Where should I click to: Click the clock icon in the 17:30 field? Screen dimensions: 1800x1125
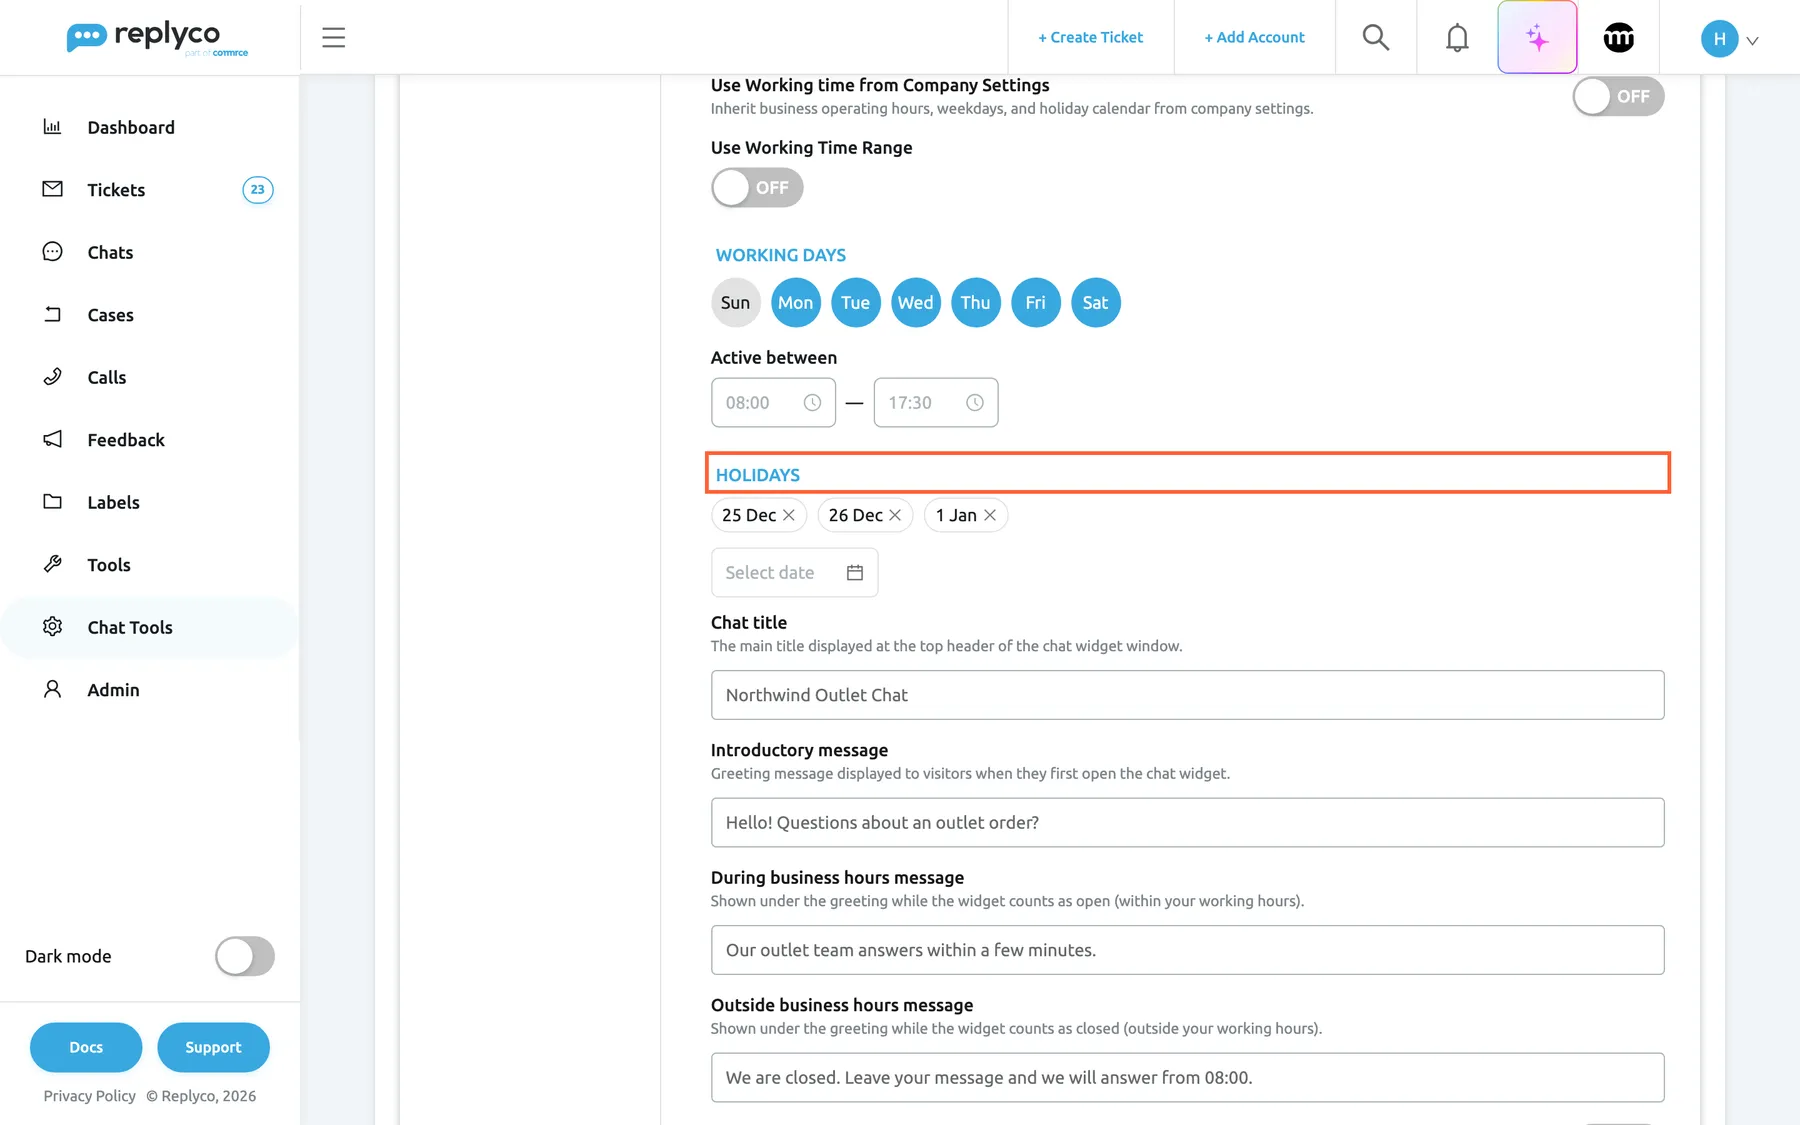pyautogui.click(x=975, y=403)
